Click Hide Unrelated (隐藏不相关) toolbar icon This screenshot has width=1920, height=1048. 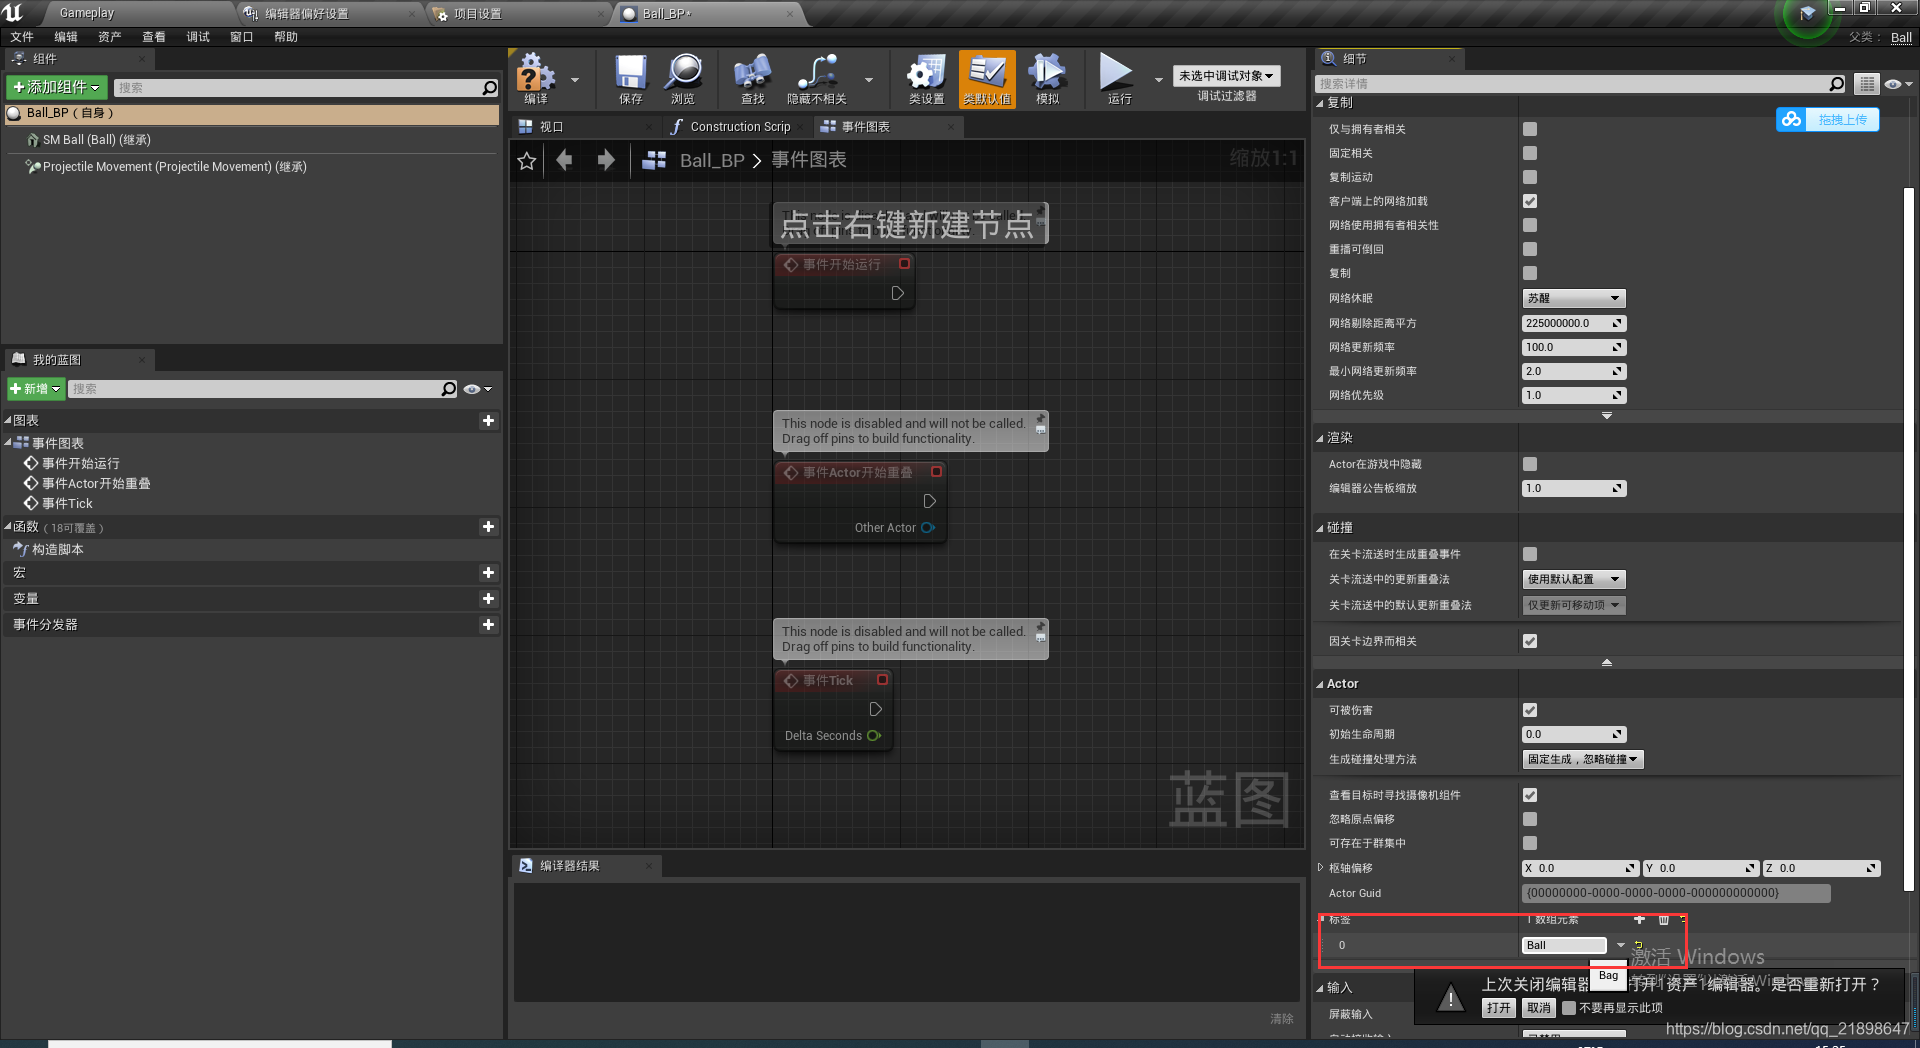[x=817, y=78]
